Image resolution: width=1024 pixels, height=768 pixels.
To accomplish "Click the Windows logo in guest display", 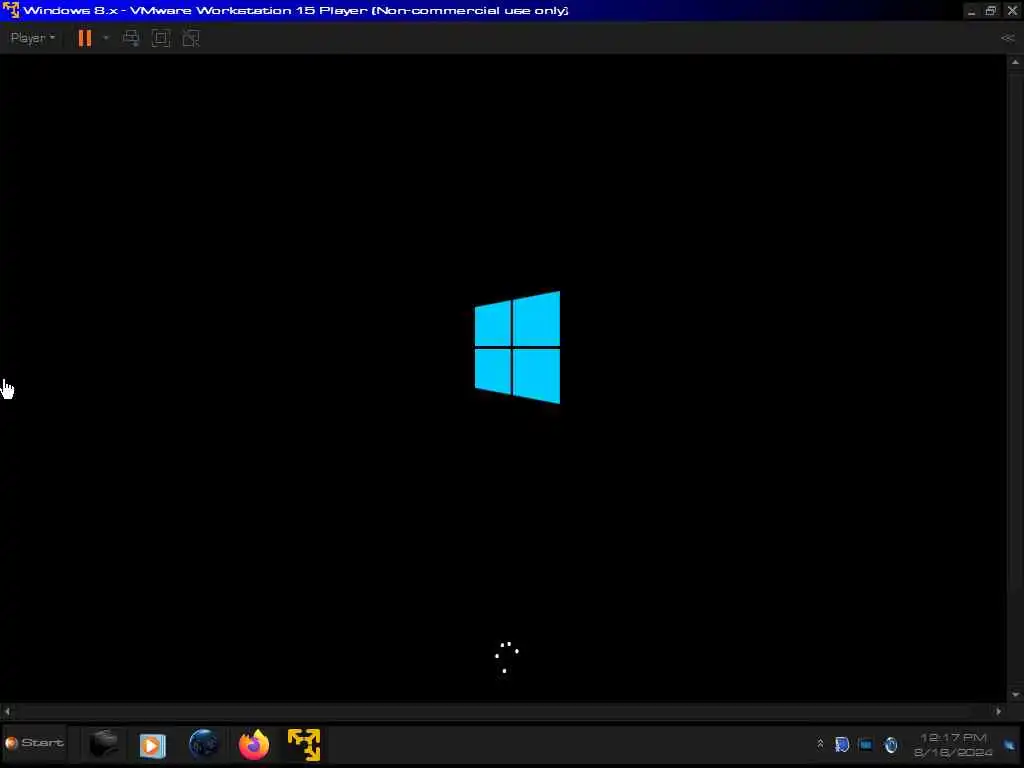I will [x=517, y=347].
